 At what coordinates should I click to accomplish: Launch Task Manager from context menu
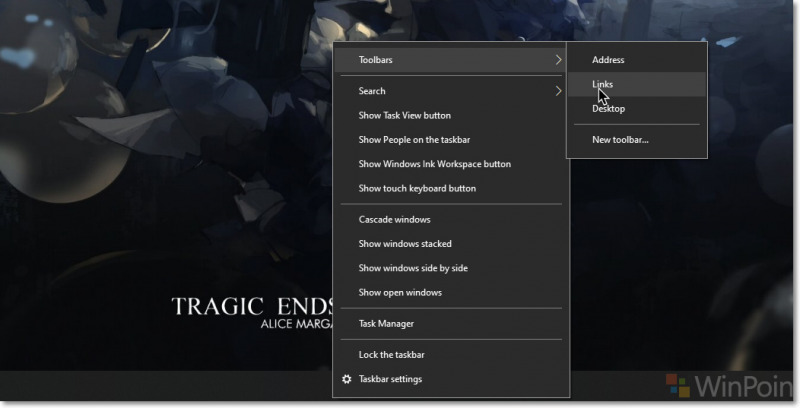(x=451, y=324)
